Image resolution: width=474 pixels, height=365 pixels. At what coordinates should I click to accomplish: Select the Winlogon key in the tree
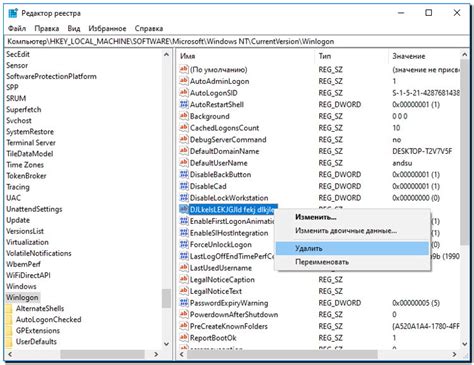point(22,297)
